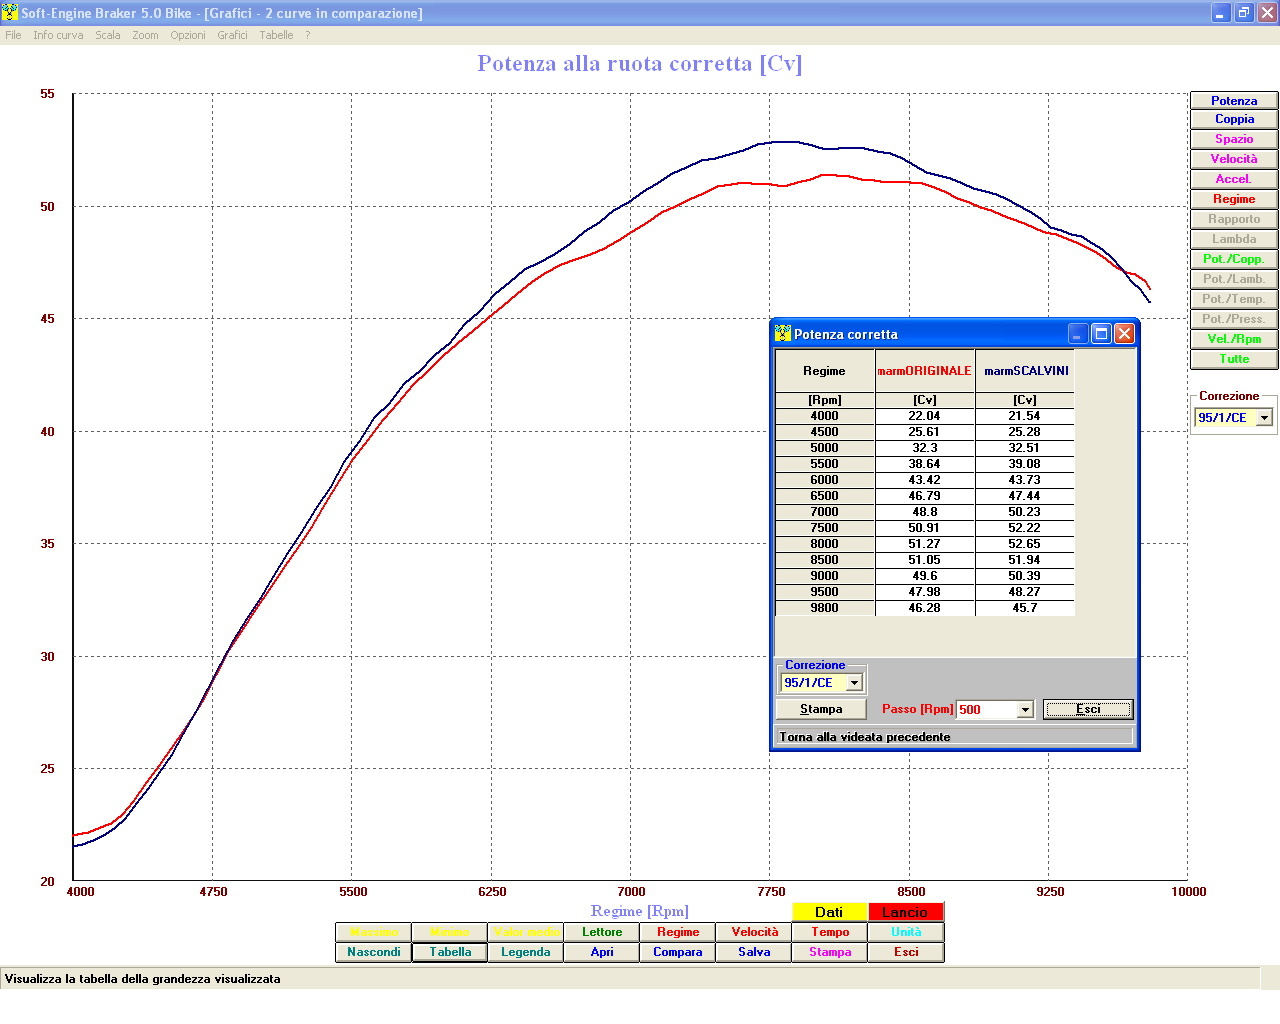Click the Minimo button
Image resolution: width=1280 pixels, height=1024 pixels.
coord(450,932)
